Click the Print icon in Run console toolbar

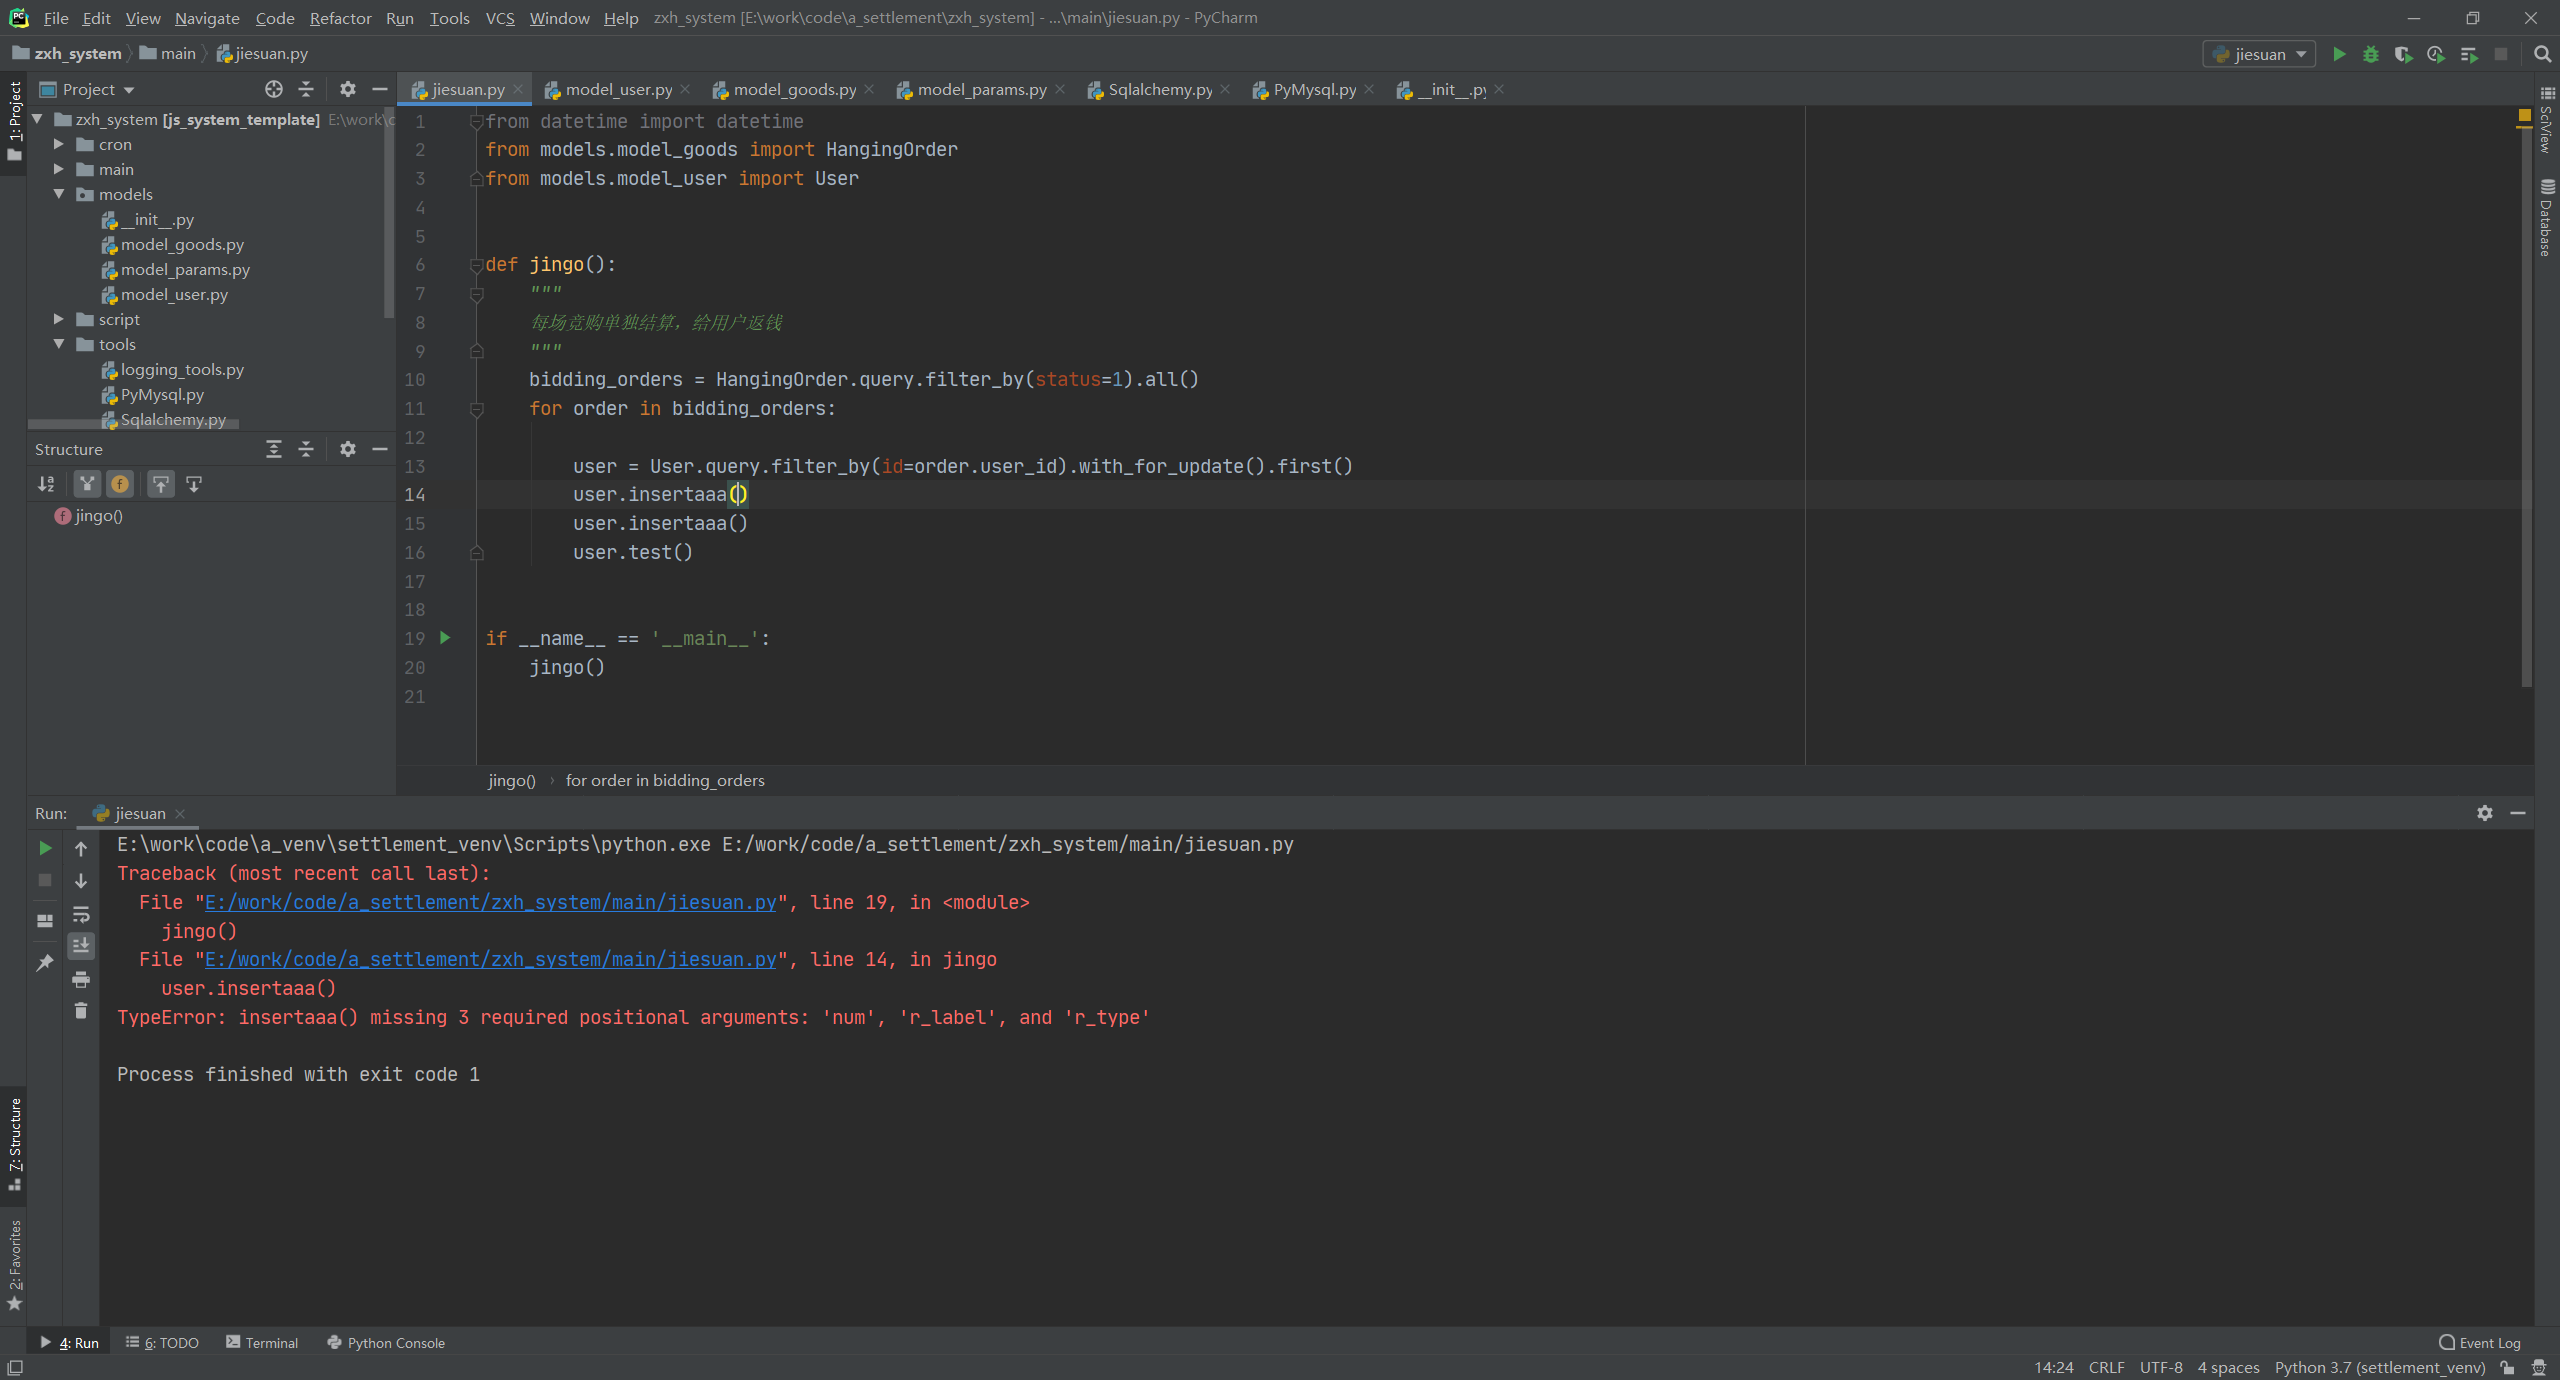(x=81, y=979)
